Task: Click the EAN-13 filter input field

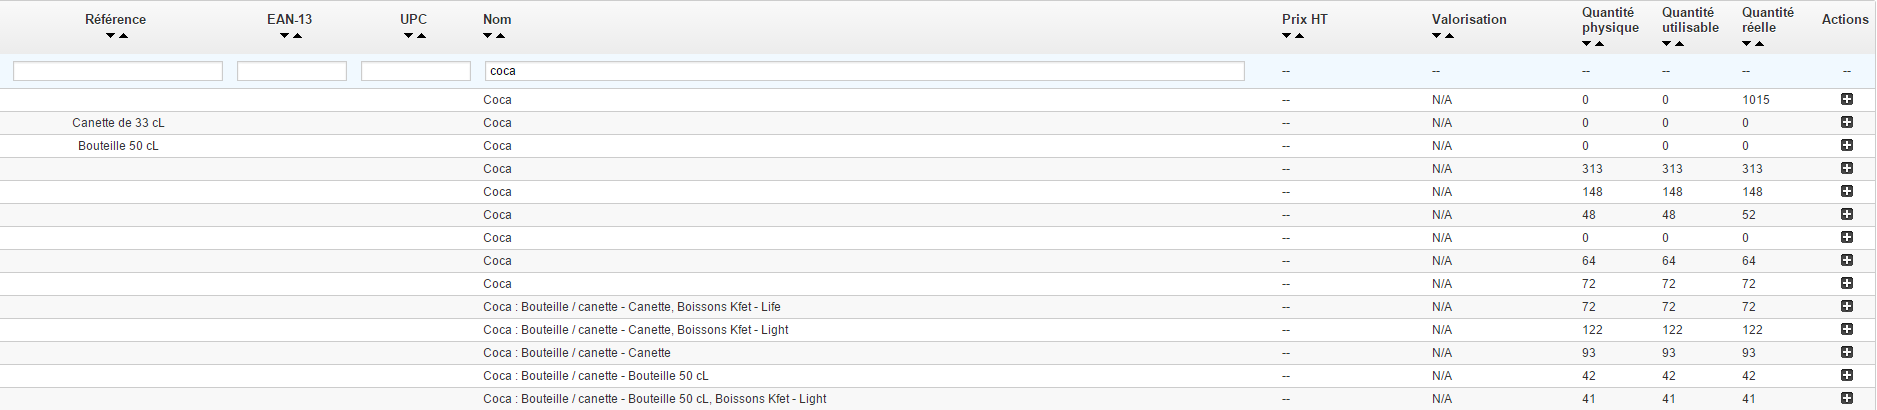Action: coord(292,71)
